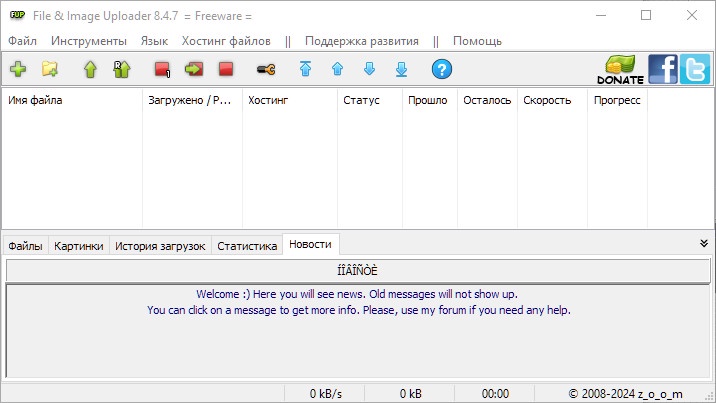This screenshot has height=403, width=716.
Task: Click the upload arrow icon with R badge
Action: [121, 69]
